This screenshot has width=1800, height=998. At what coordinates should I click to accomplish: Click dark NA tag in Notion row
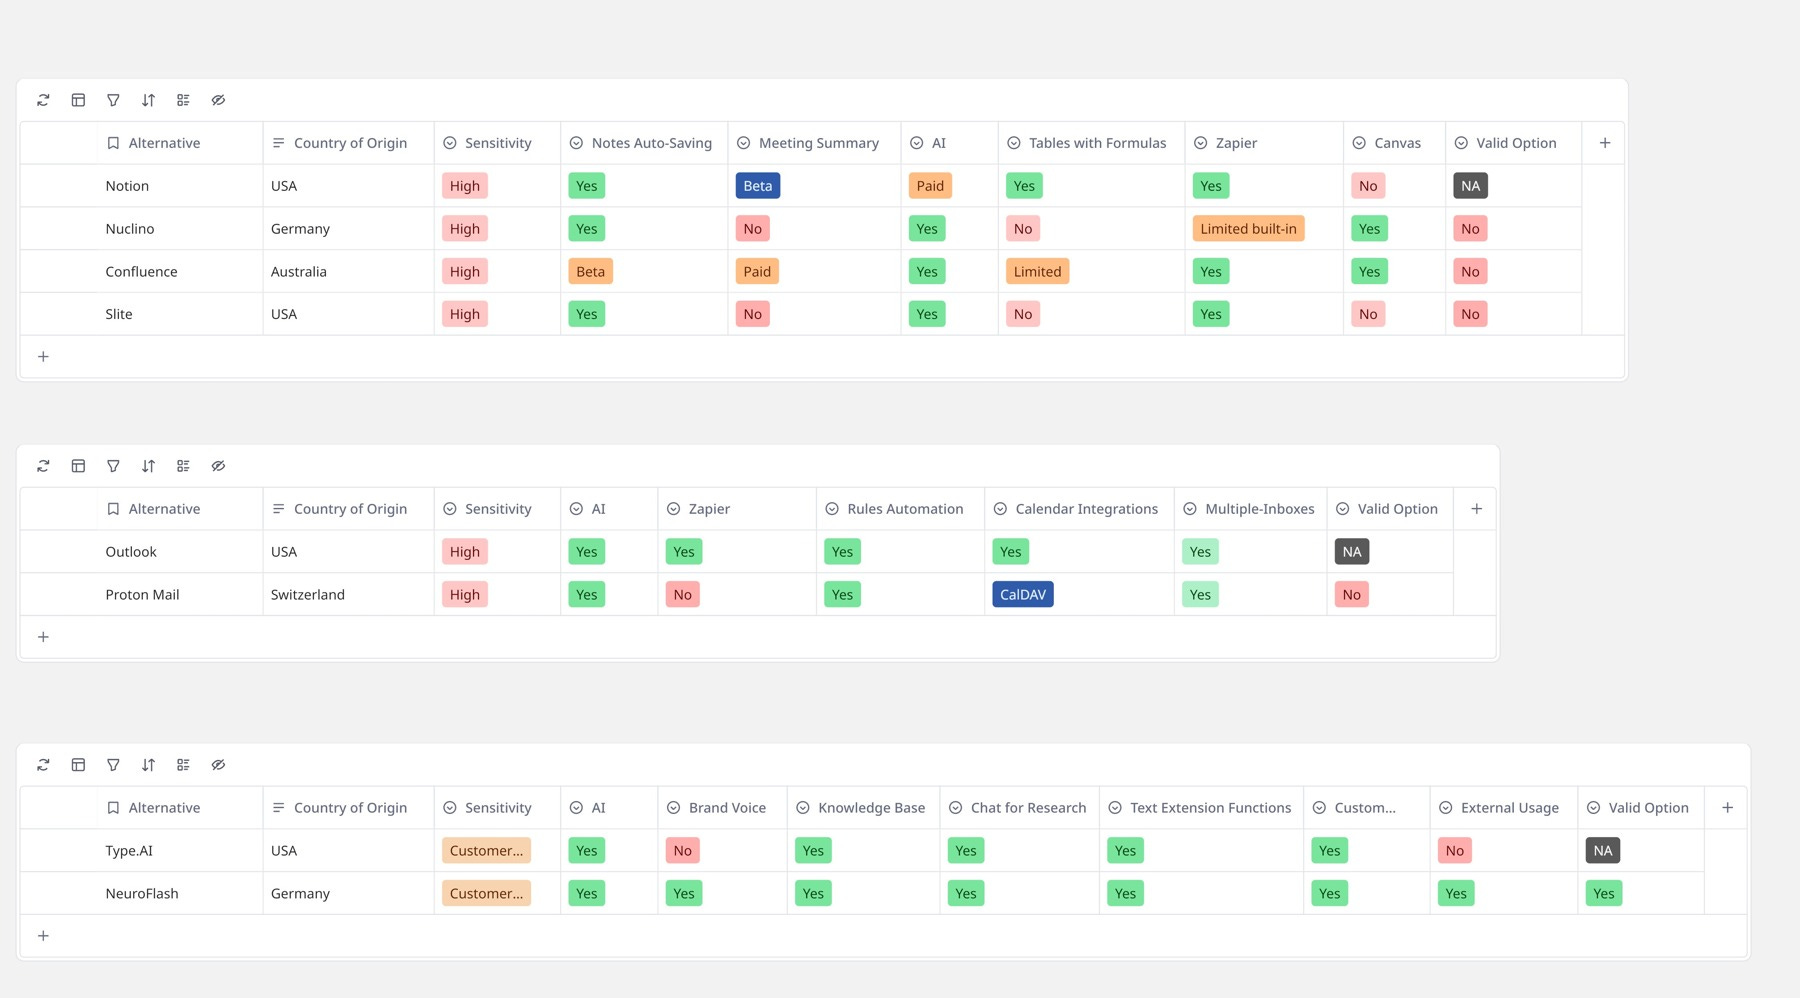tap(1470, 186)
